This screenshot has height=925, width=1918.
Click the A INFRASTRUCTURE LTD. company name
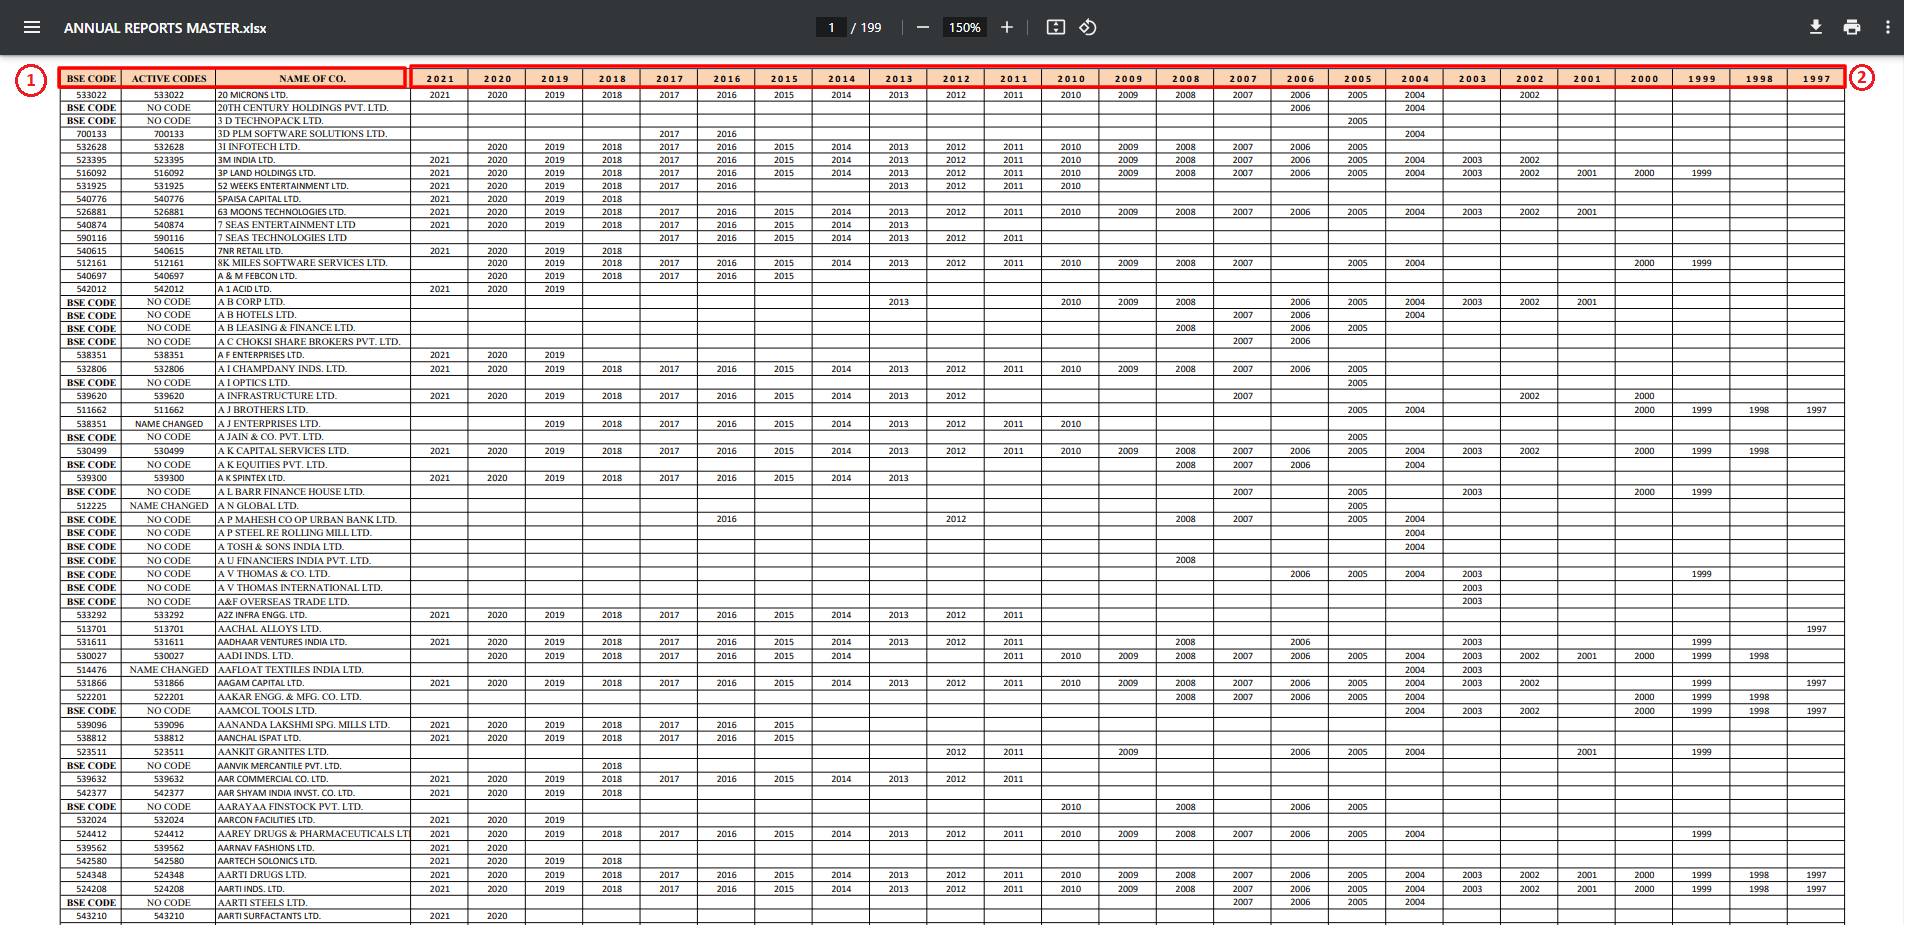coord(277,396)
